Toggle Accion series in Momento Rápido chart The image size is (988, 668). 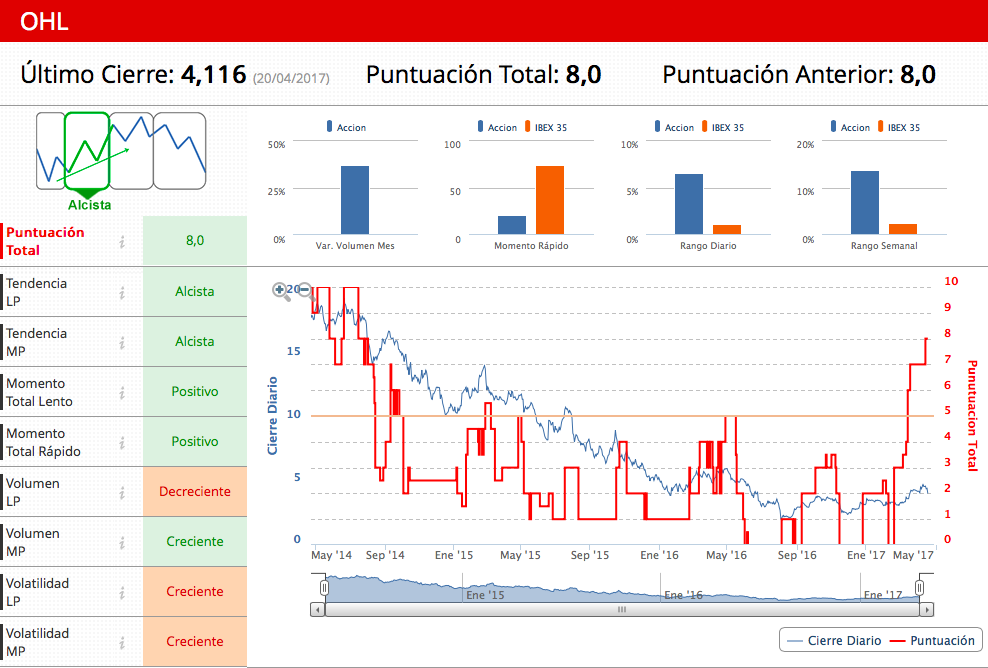tap(497, 127)
